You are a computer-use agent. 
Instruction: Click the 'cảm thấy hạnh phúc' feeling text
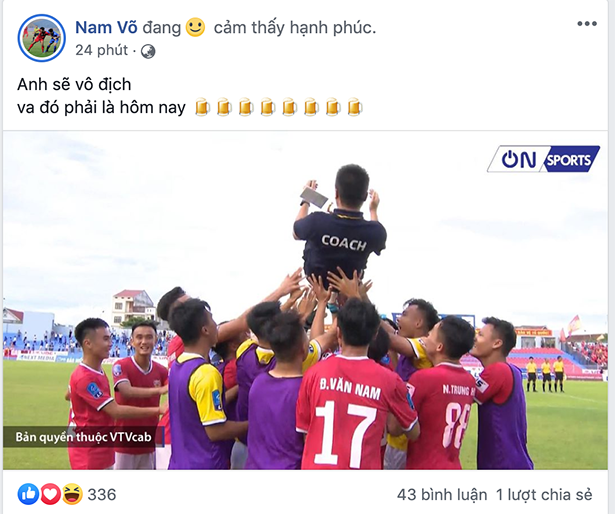(295, 28)
